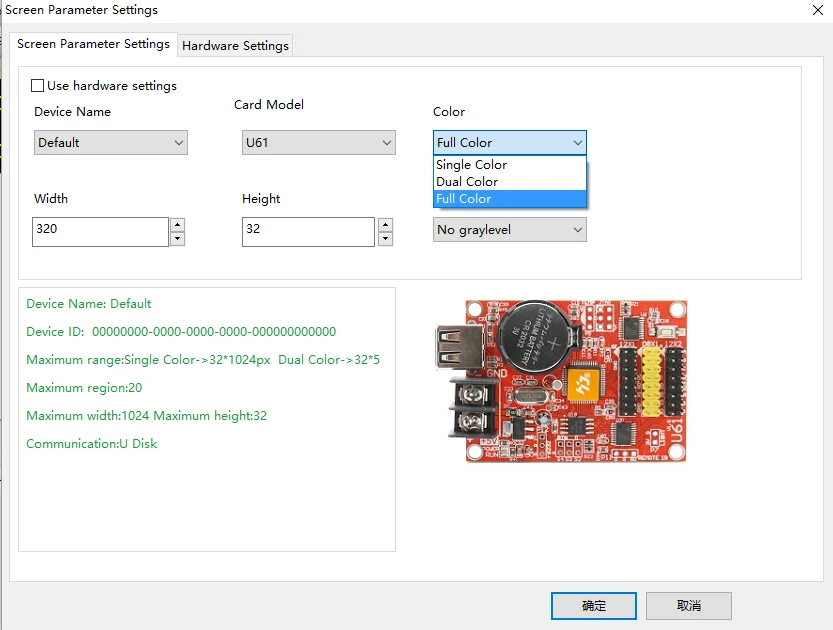This screenshot has height=630, width=833.
Task: Open the No graylevel dropdown
Action: 509,230
